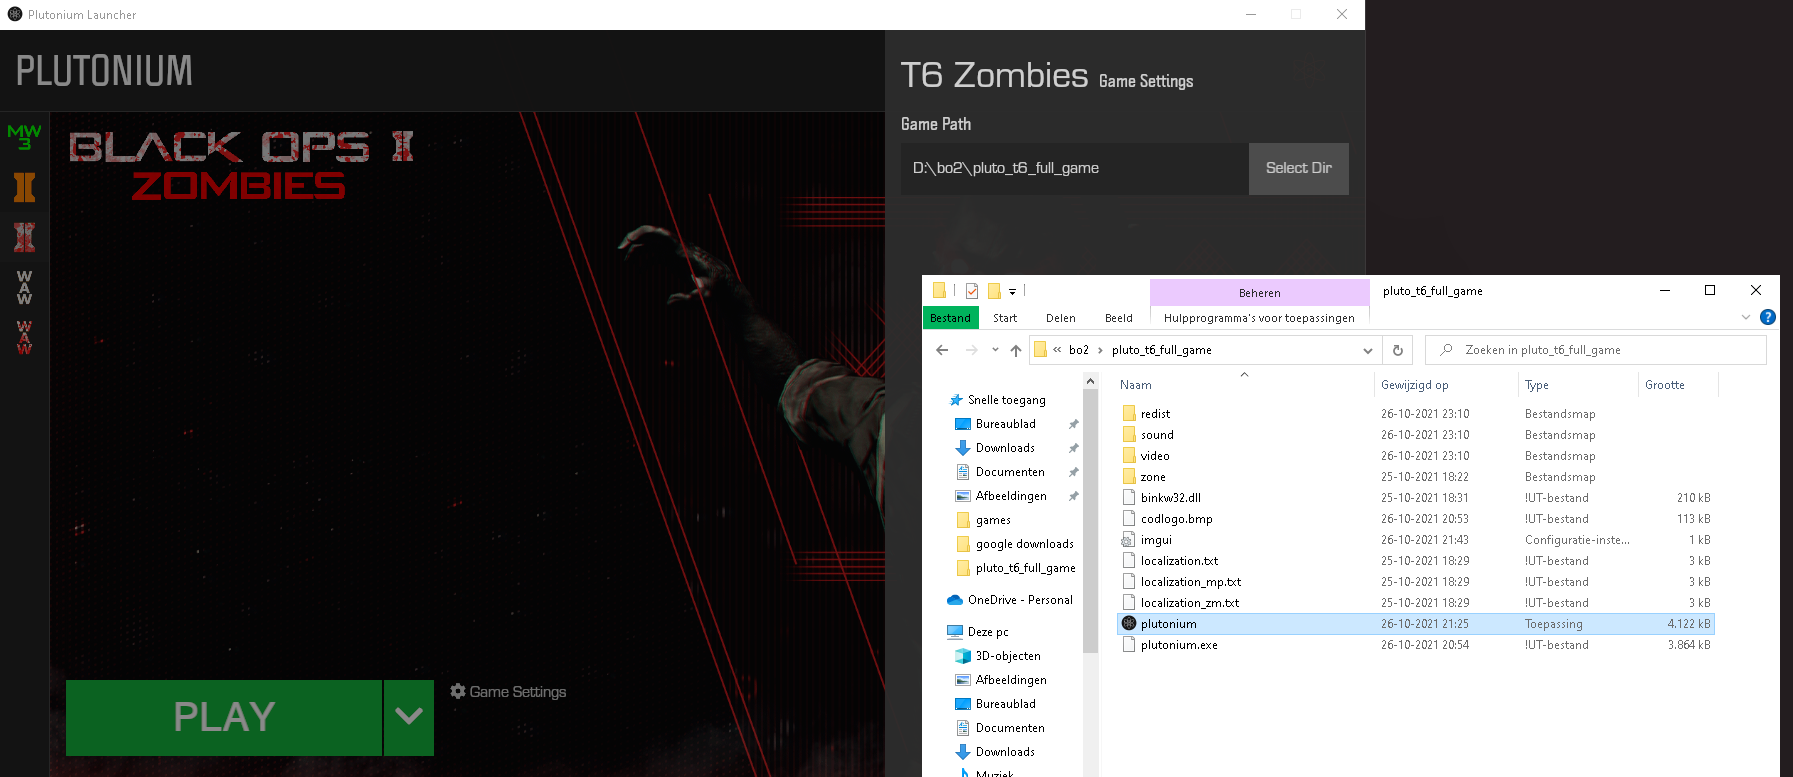Open Game Settings with the gear icon
This screenshot has width=1793, height=777.
pyautogui.click(x=508, y=692)
